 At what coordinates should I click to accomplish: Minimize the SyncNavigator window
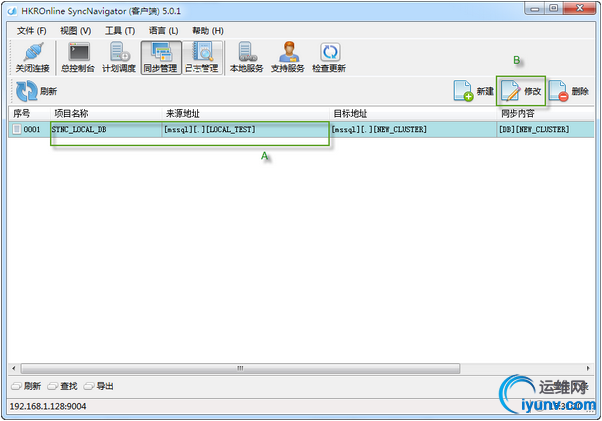[x=535, y=8]
